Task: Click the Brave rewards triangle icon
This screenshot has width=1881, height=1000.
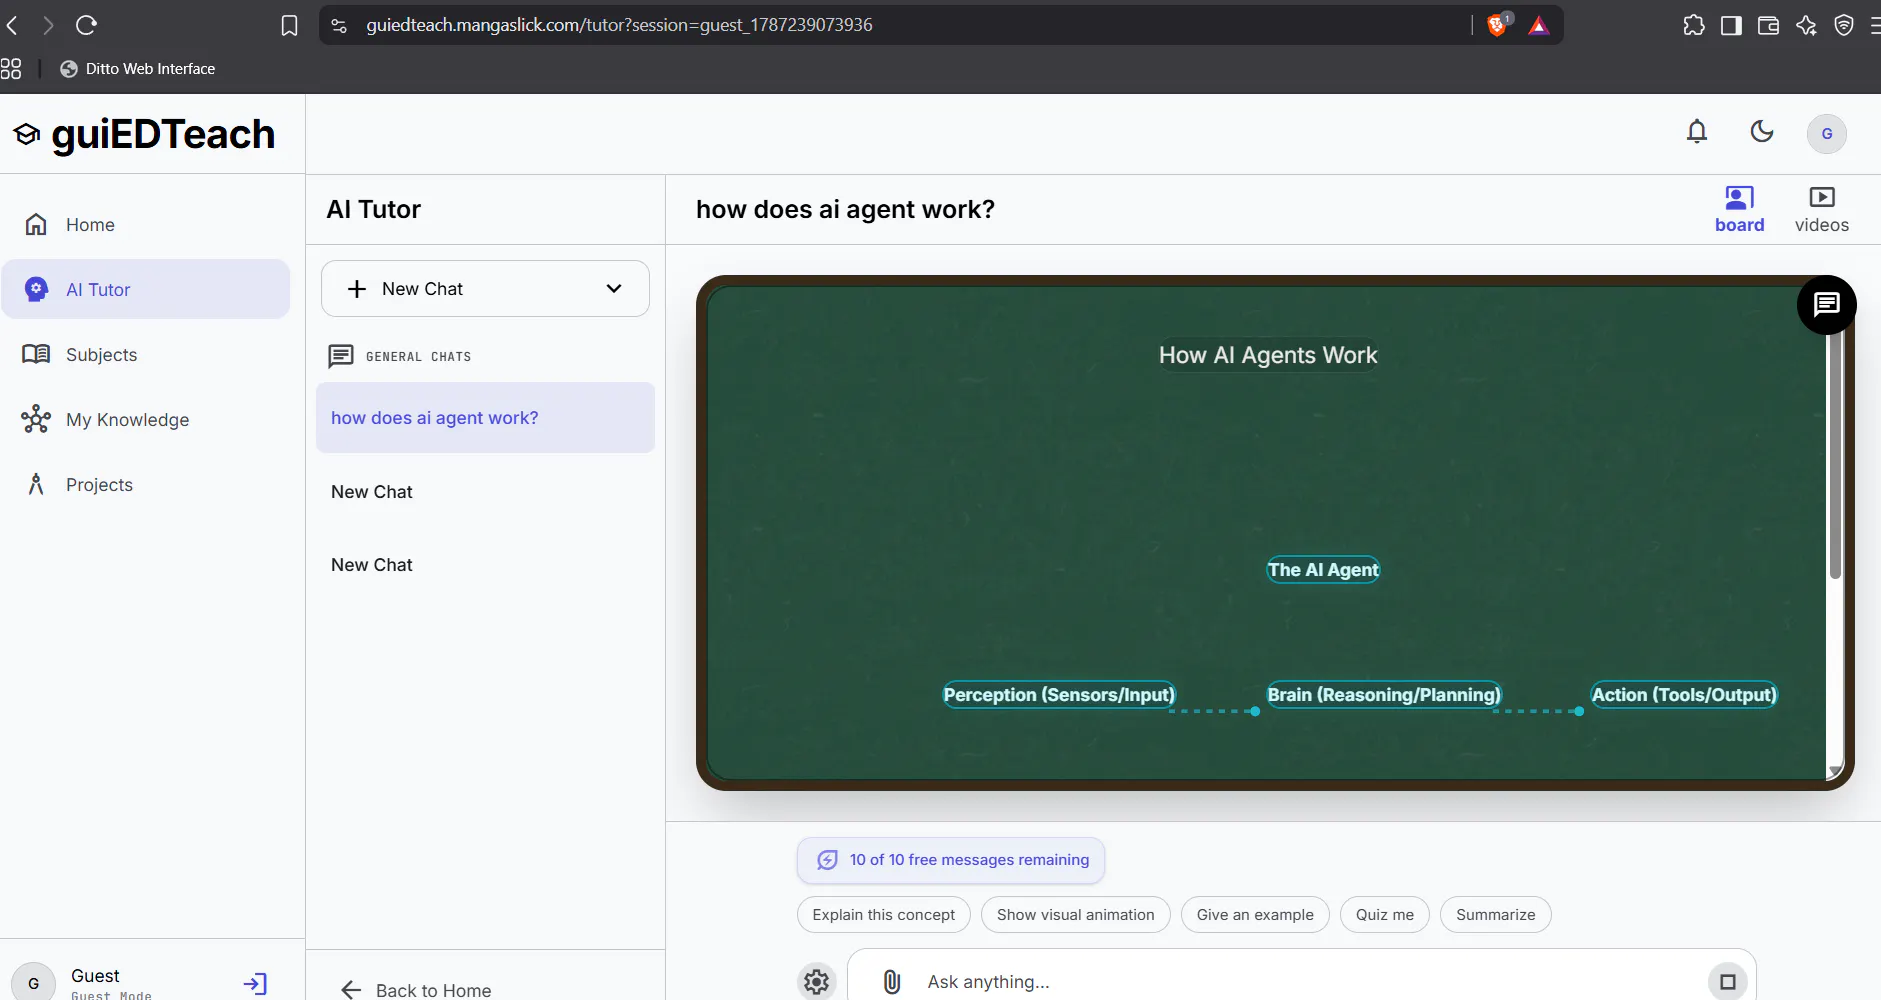Action: pyautogui.click(x=1539, y=25)
